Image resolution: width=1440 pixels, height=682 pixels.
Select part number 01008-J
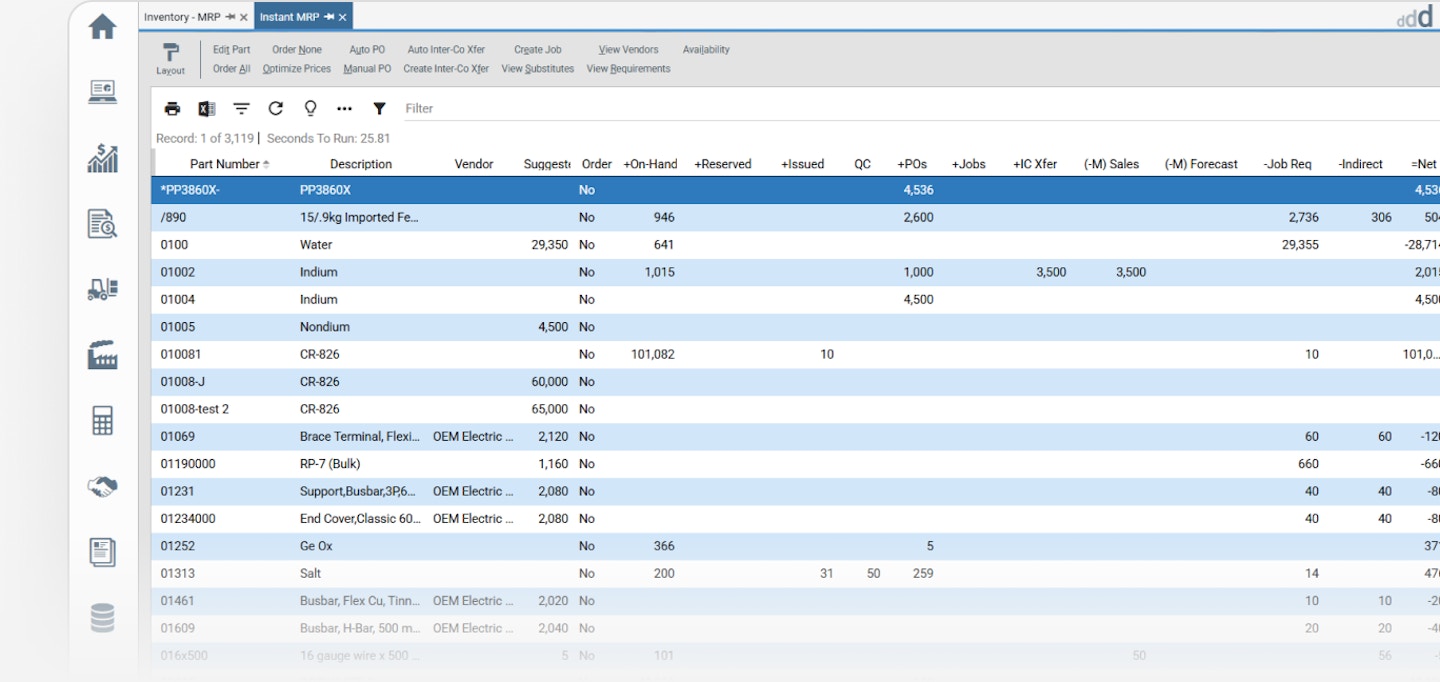click(183, 382)
